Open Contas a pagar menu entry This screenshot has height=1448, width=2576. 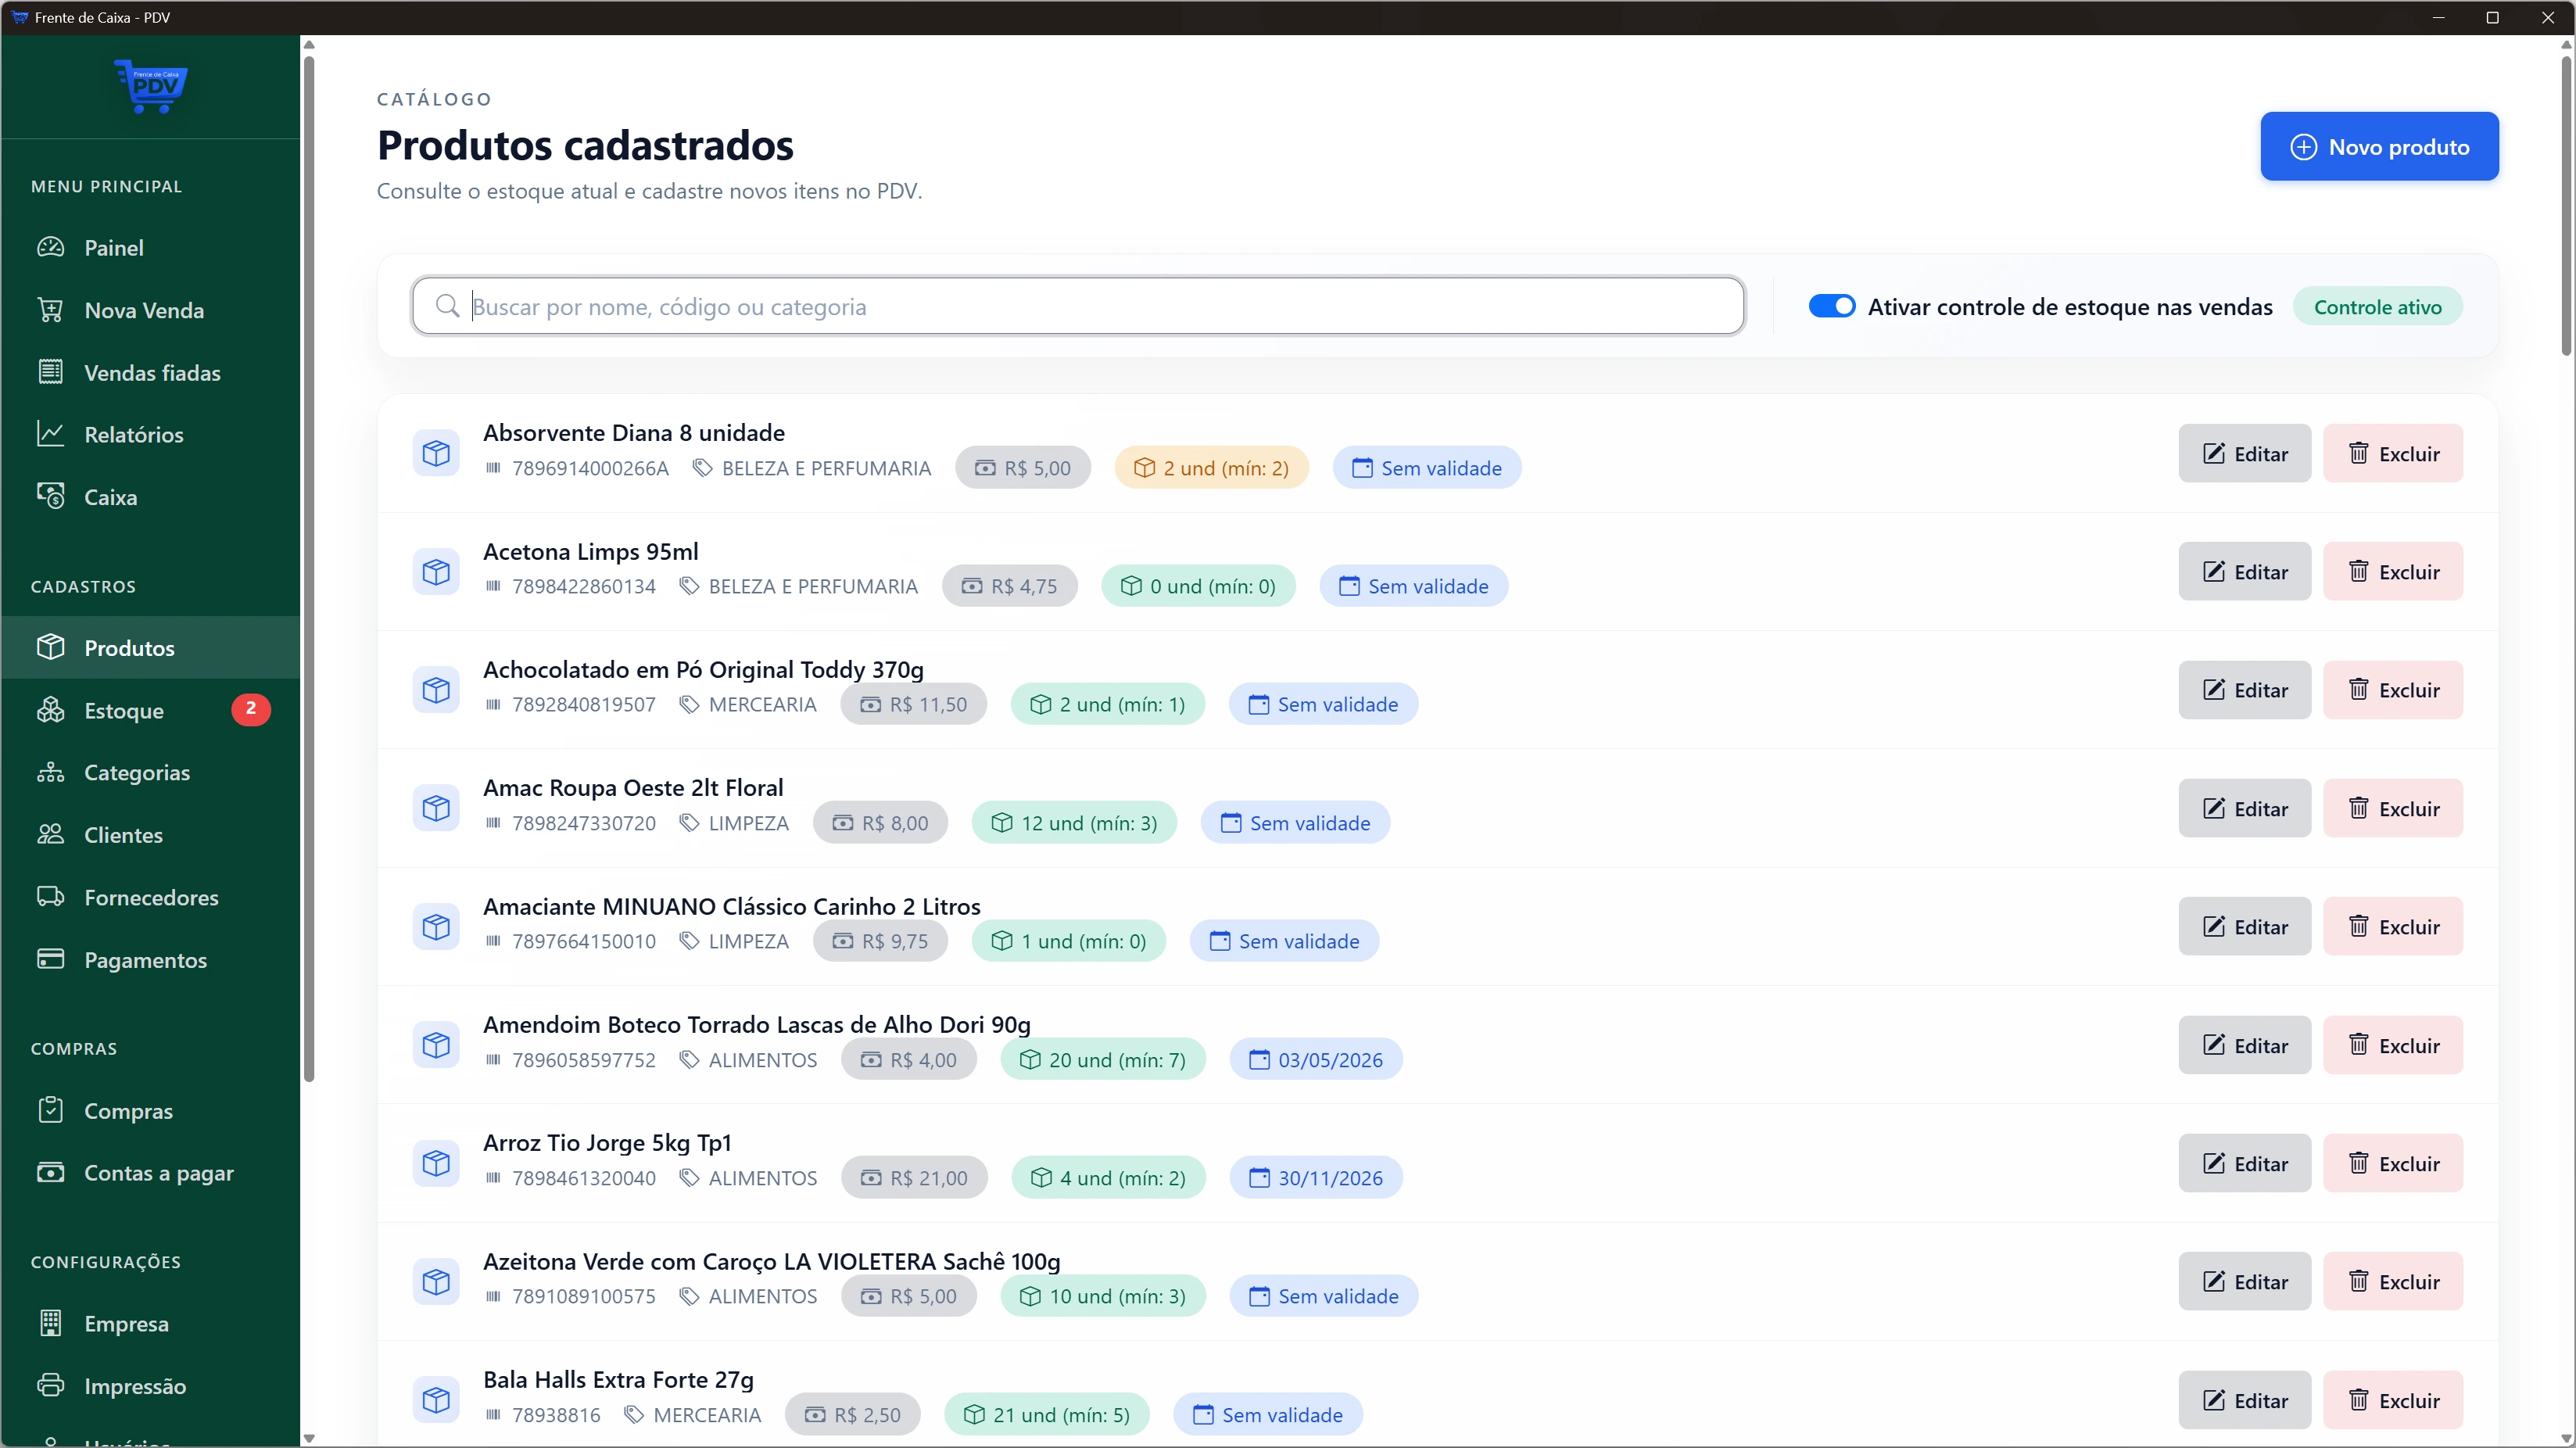158,1172
